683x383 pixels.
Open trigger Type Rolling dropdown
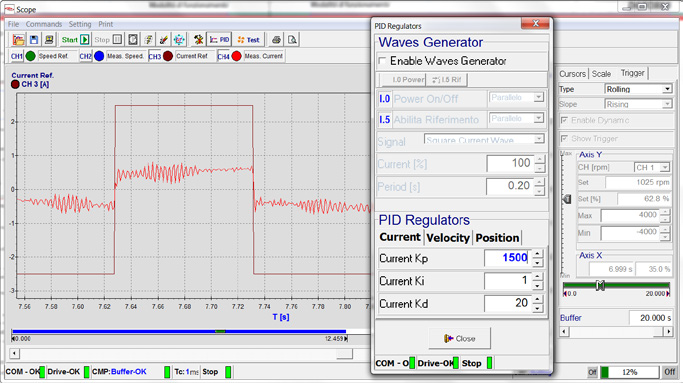point(638,89)
